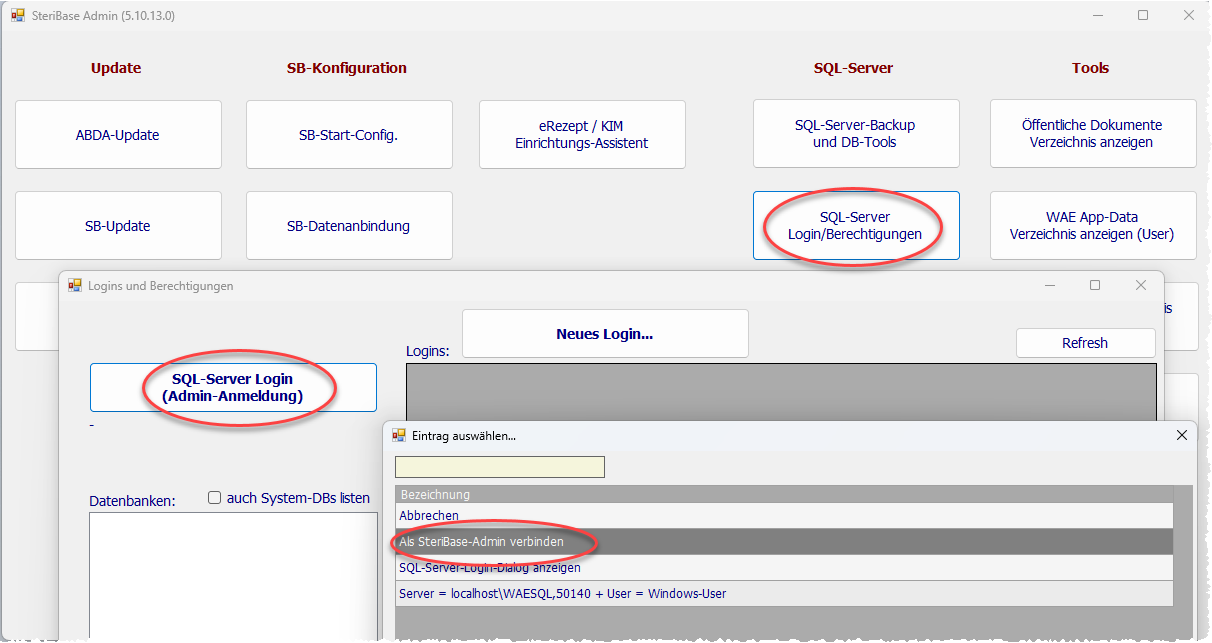Show Öffentliche Dokumente Verzeichnis

click(1093, 134)
